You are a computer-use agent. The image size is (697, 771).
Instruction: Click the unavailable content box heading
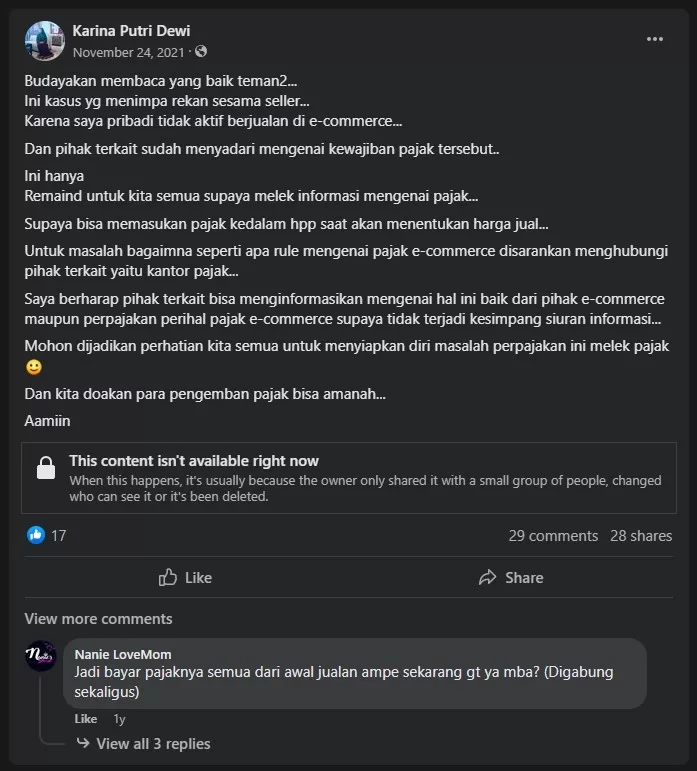pos(194,461)
